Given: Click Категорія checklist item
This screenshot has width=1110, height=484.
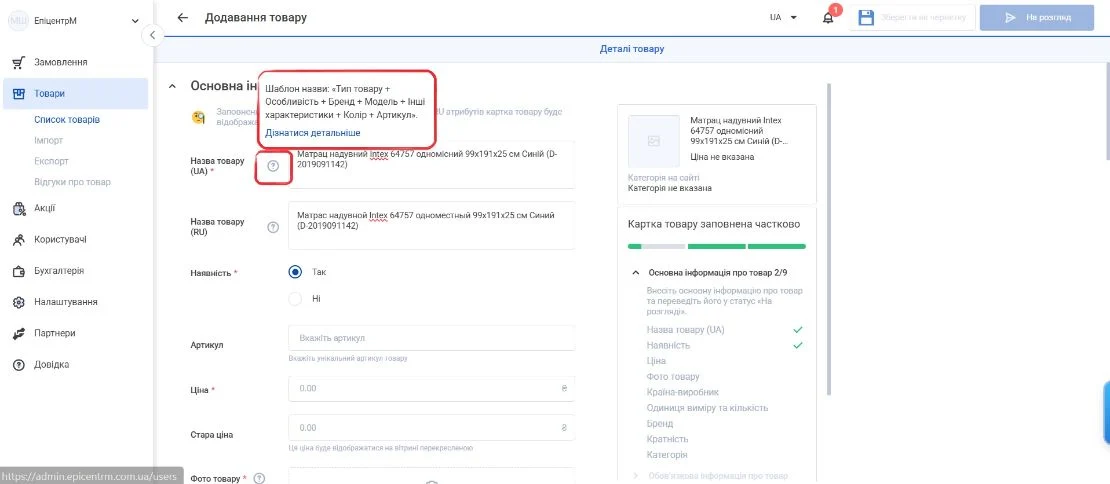Looking at the screenshot, I should pos(667,454).
